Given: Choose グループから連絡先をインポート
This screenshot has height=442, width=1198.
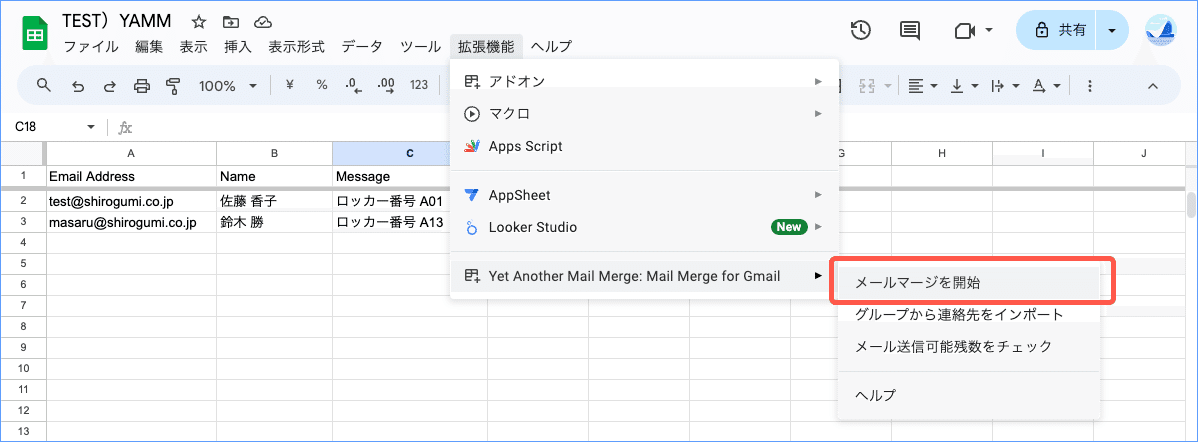Looking at the screenshot, I should click(x=969, y=314).
